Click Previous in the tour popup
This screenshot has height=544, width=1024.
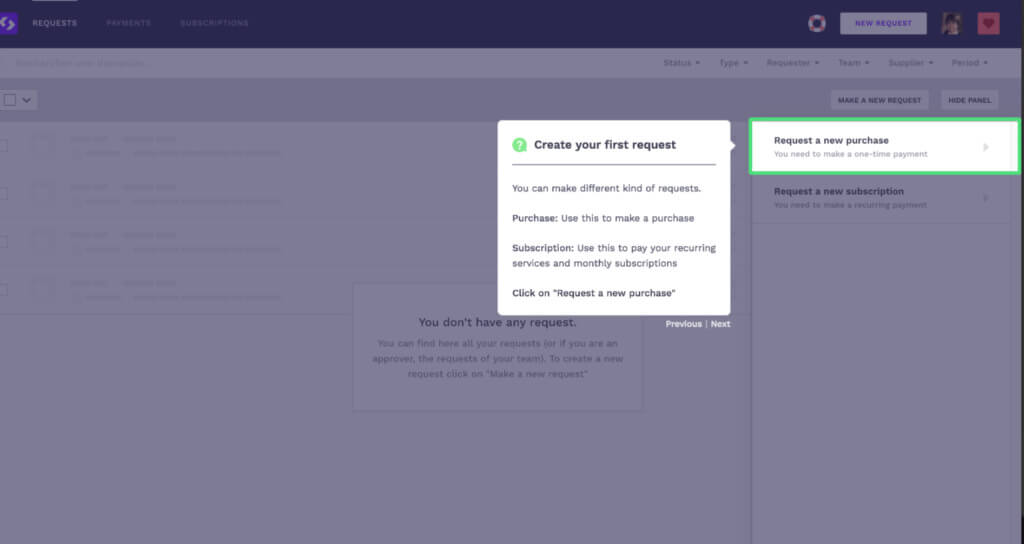[x=683, y=324]
